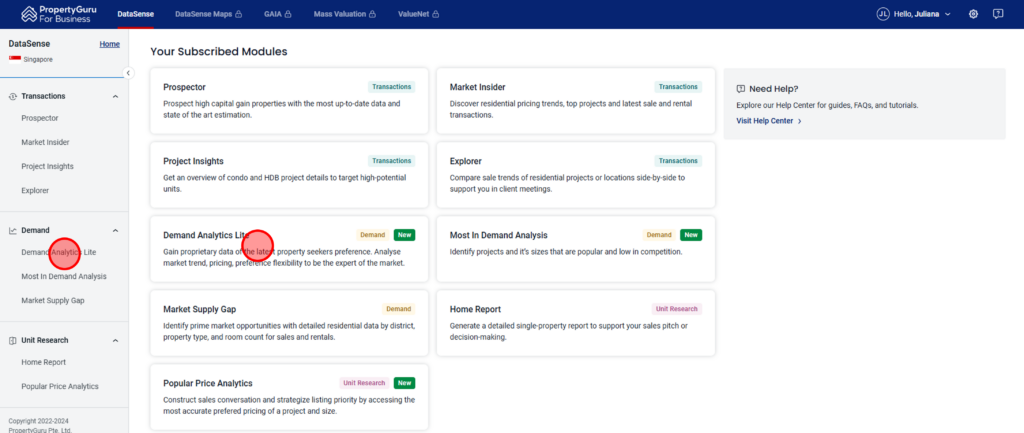This screenshot has width=1024, height=433.
Task: Open Project Insights in the sidebar
Action: point(47,167)
